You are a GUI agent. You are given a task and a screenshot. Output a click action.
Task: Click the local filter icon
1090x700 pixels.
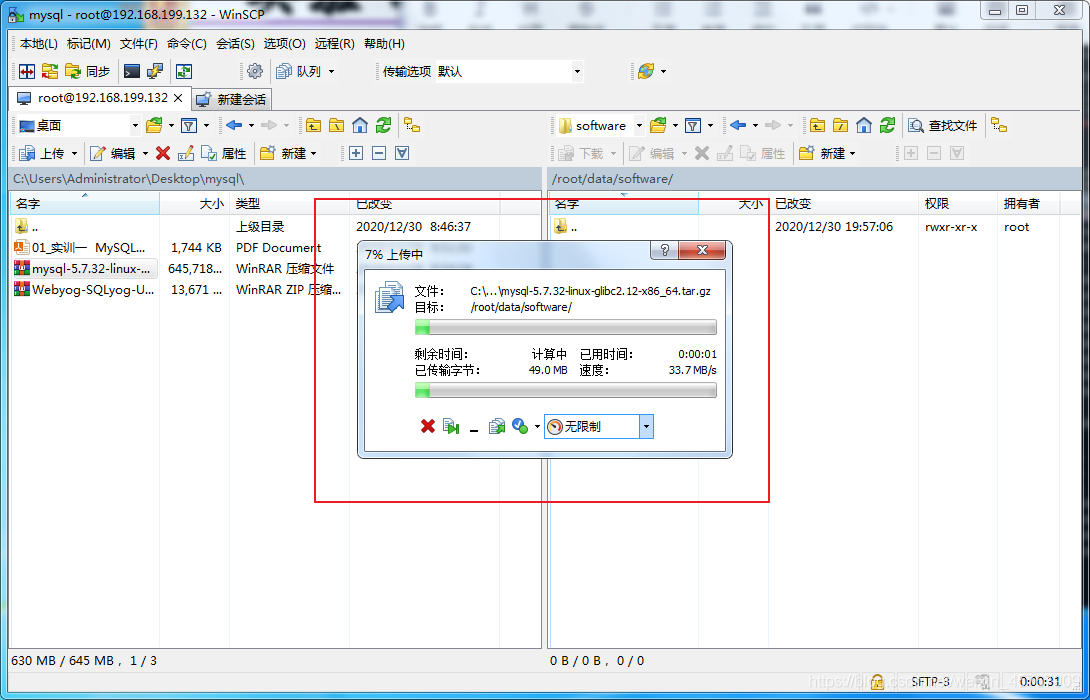[189, 126]
